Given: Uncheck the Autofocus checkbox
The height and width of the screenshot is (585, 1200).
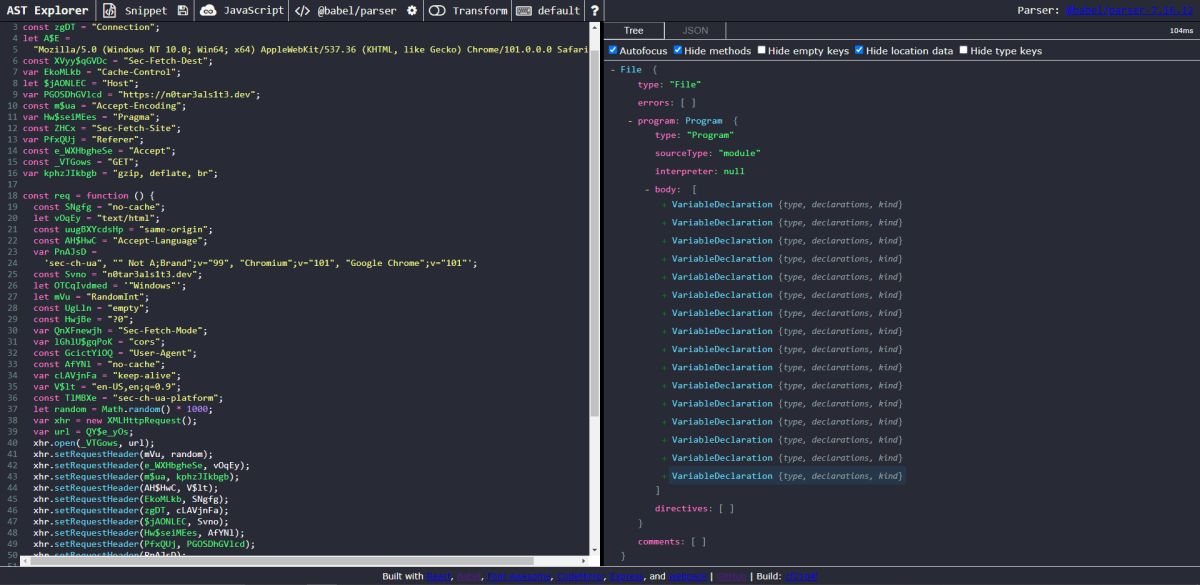Looking at the screenshot, I should click(x=613, y=50).
